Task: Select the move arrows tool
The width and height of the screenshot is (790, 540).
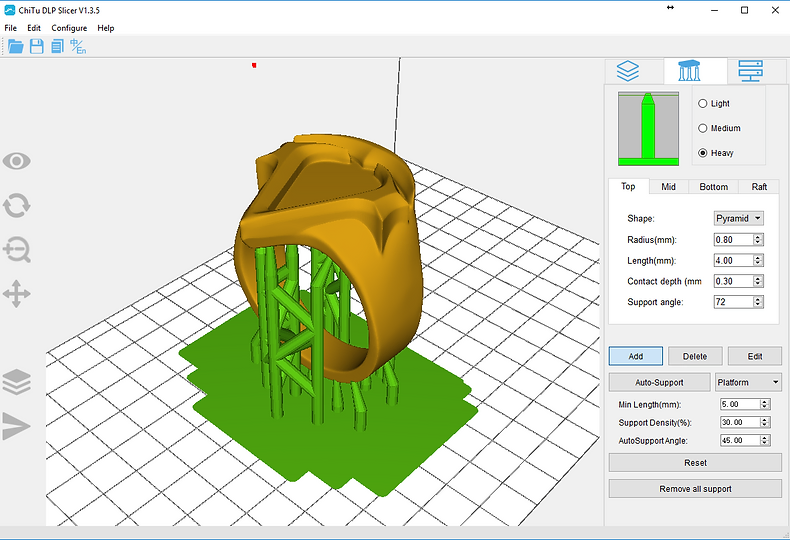Action: (17, 294)
